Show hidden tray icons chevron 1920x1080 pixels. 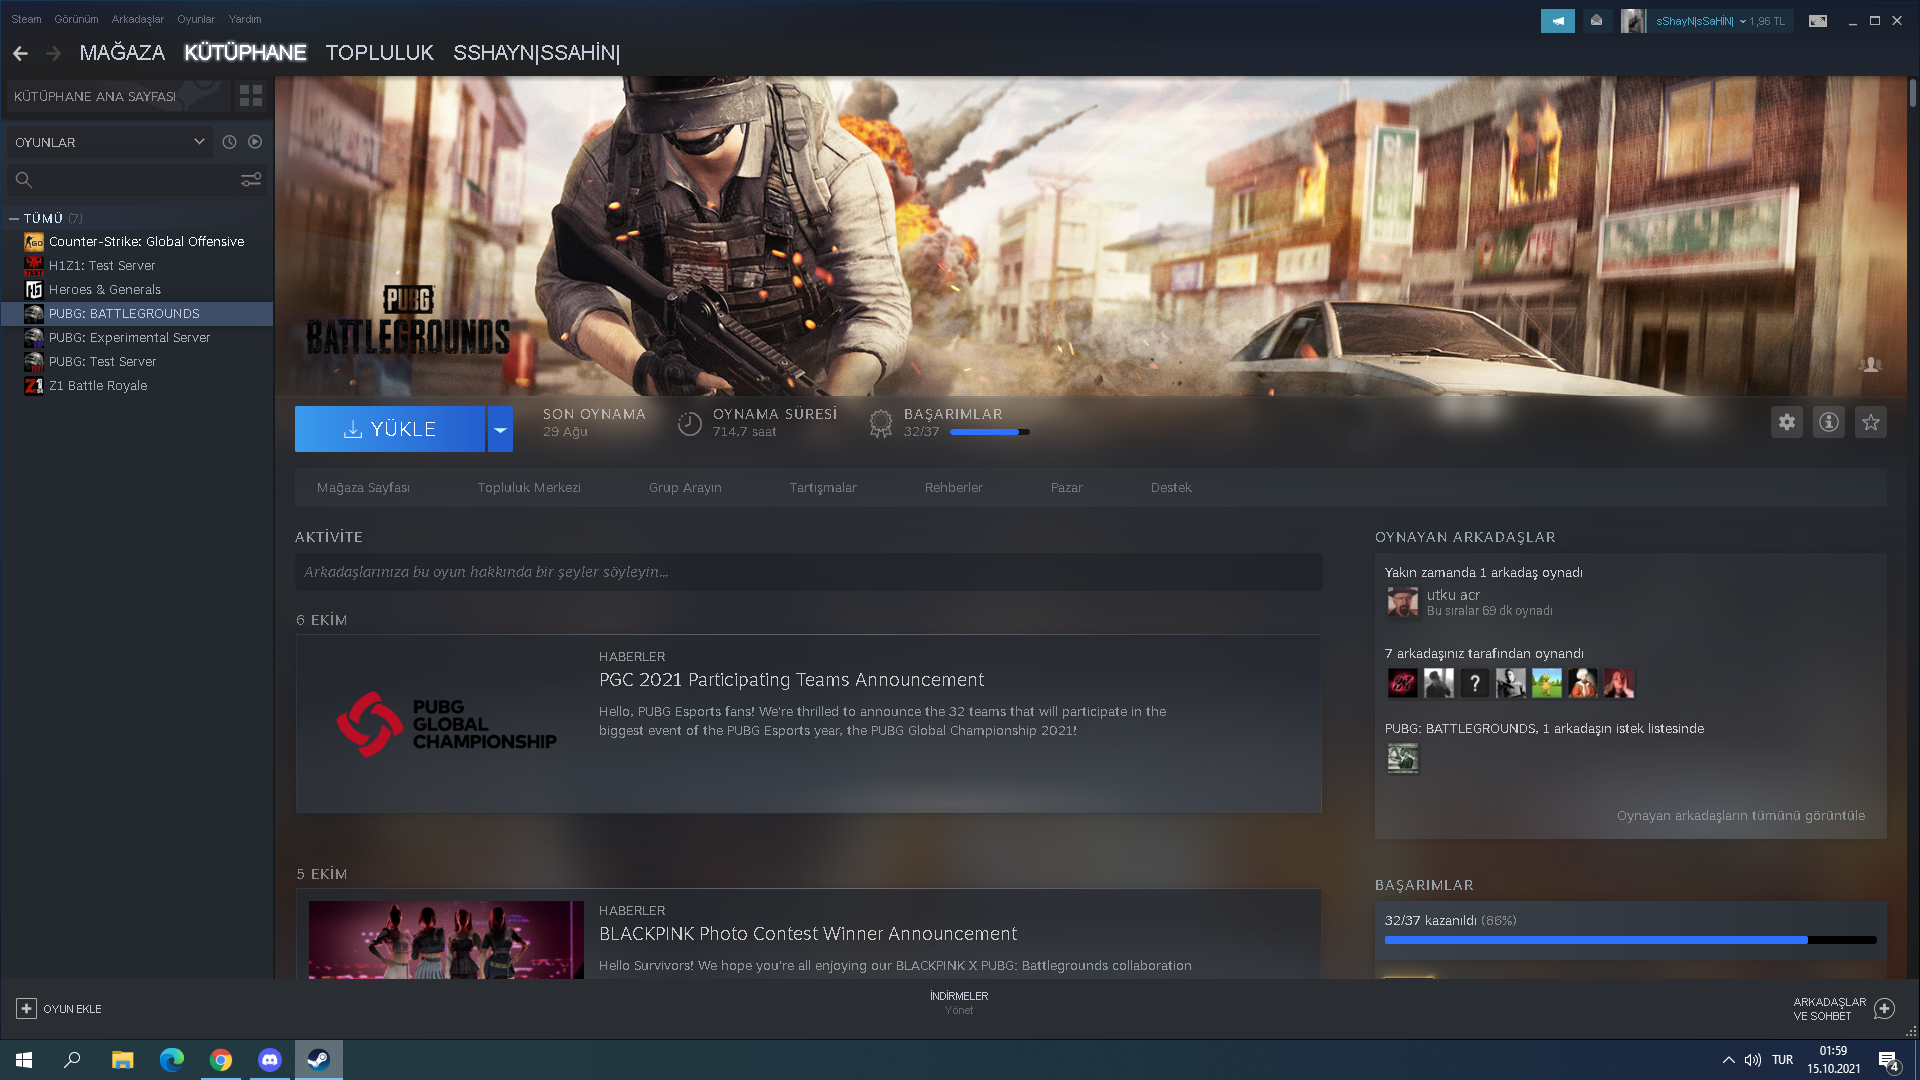(1728, 1060)
